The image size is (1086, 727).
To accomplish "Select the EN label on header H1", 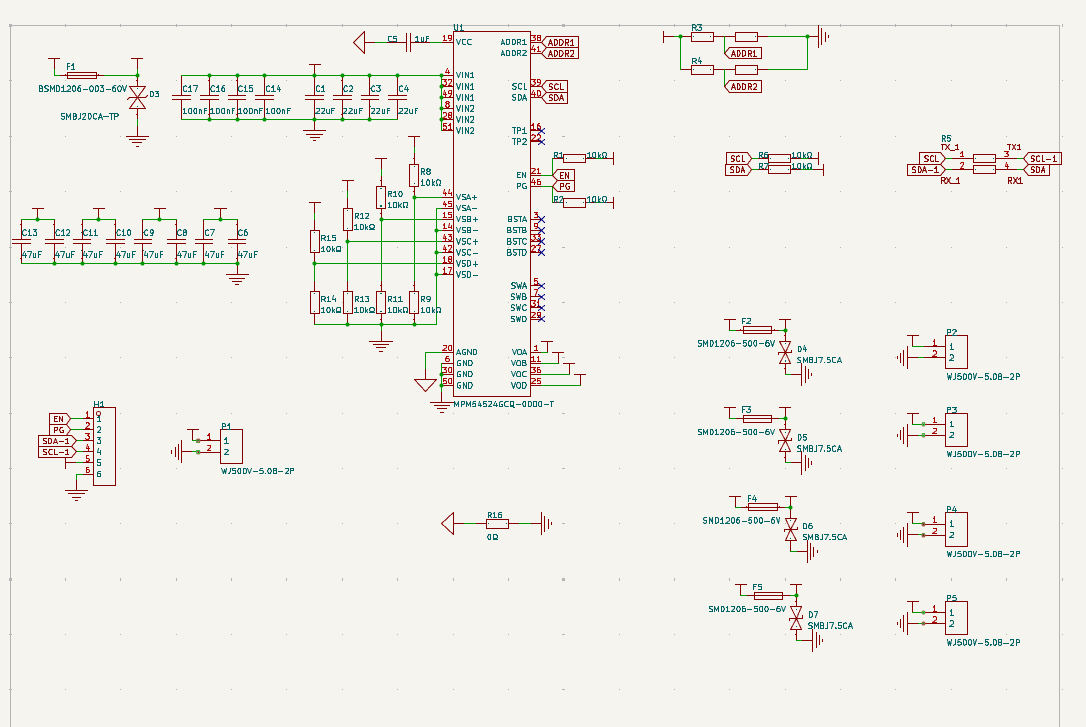I will [x=59, y=419].
